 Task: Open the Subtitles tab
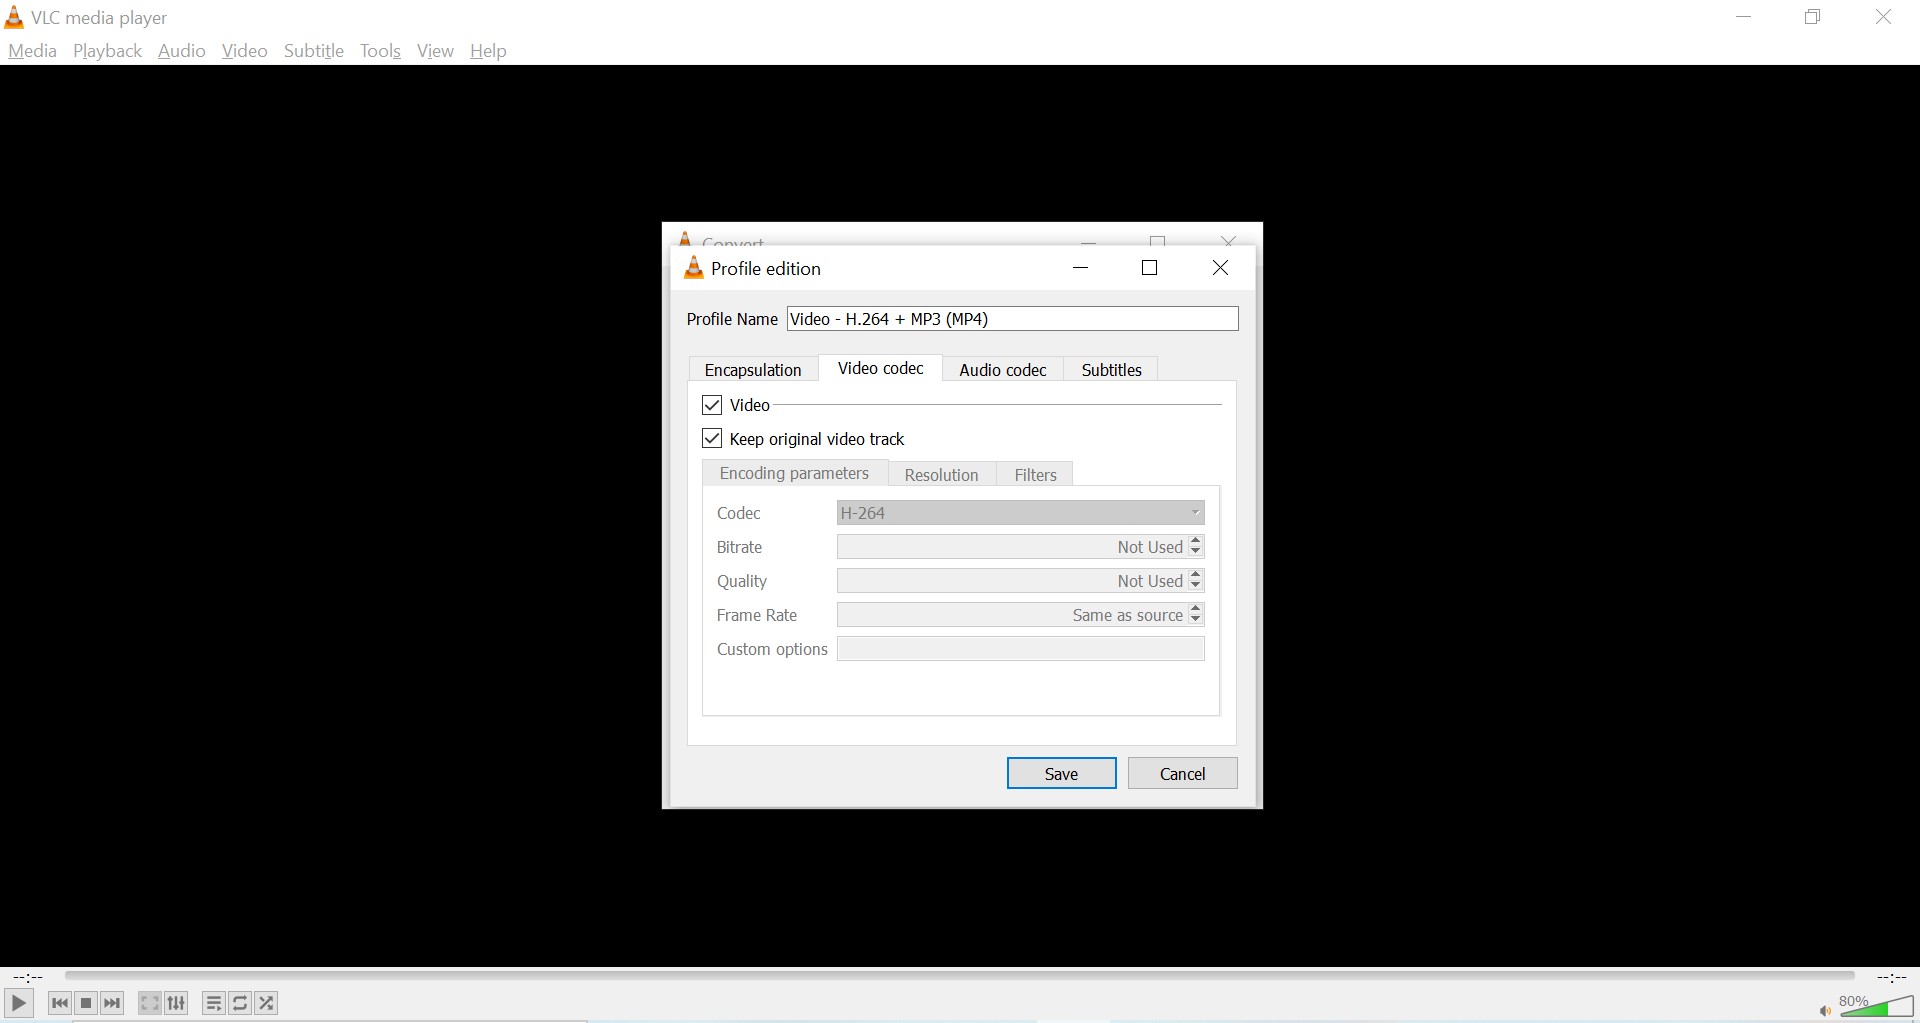click(1111, 369)
